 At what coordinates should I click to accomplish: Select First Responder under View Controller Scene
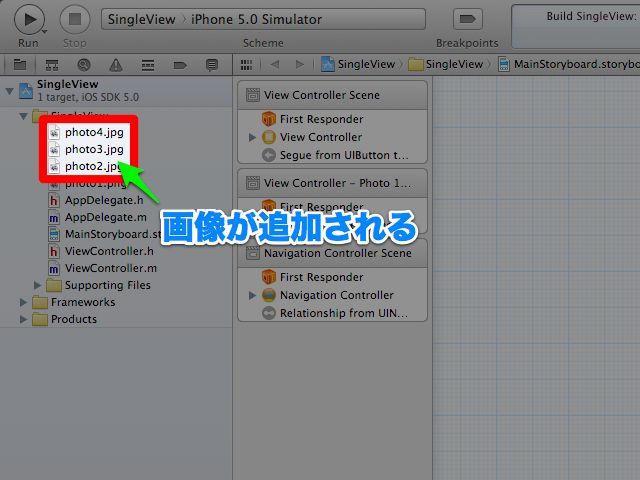322,119
